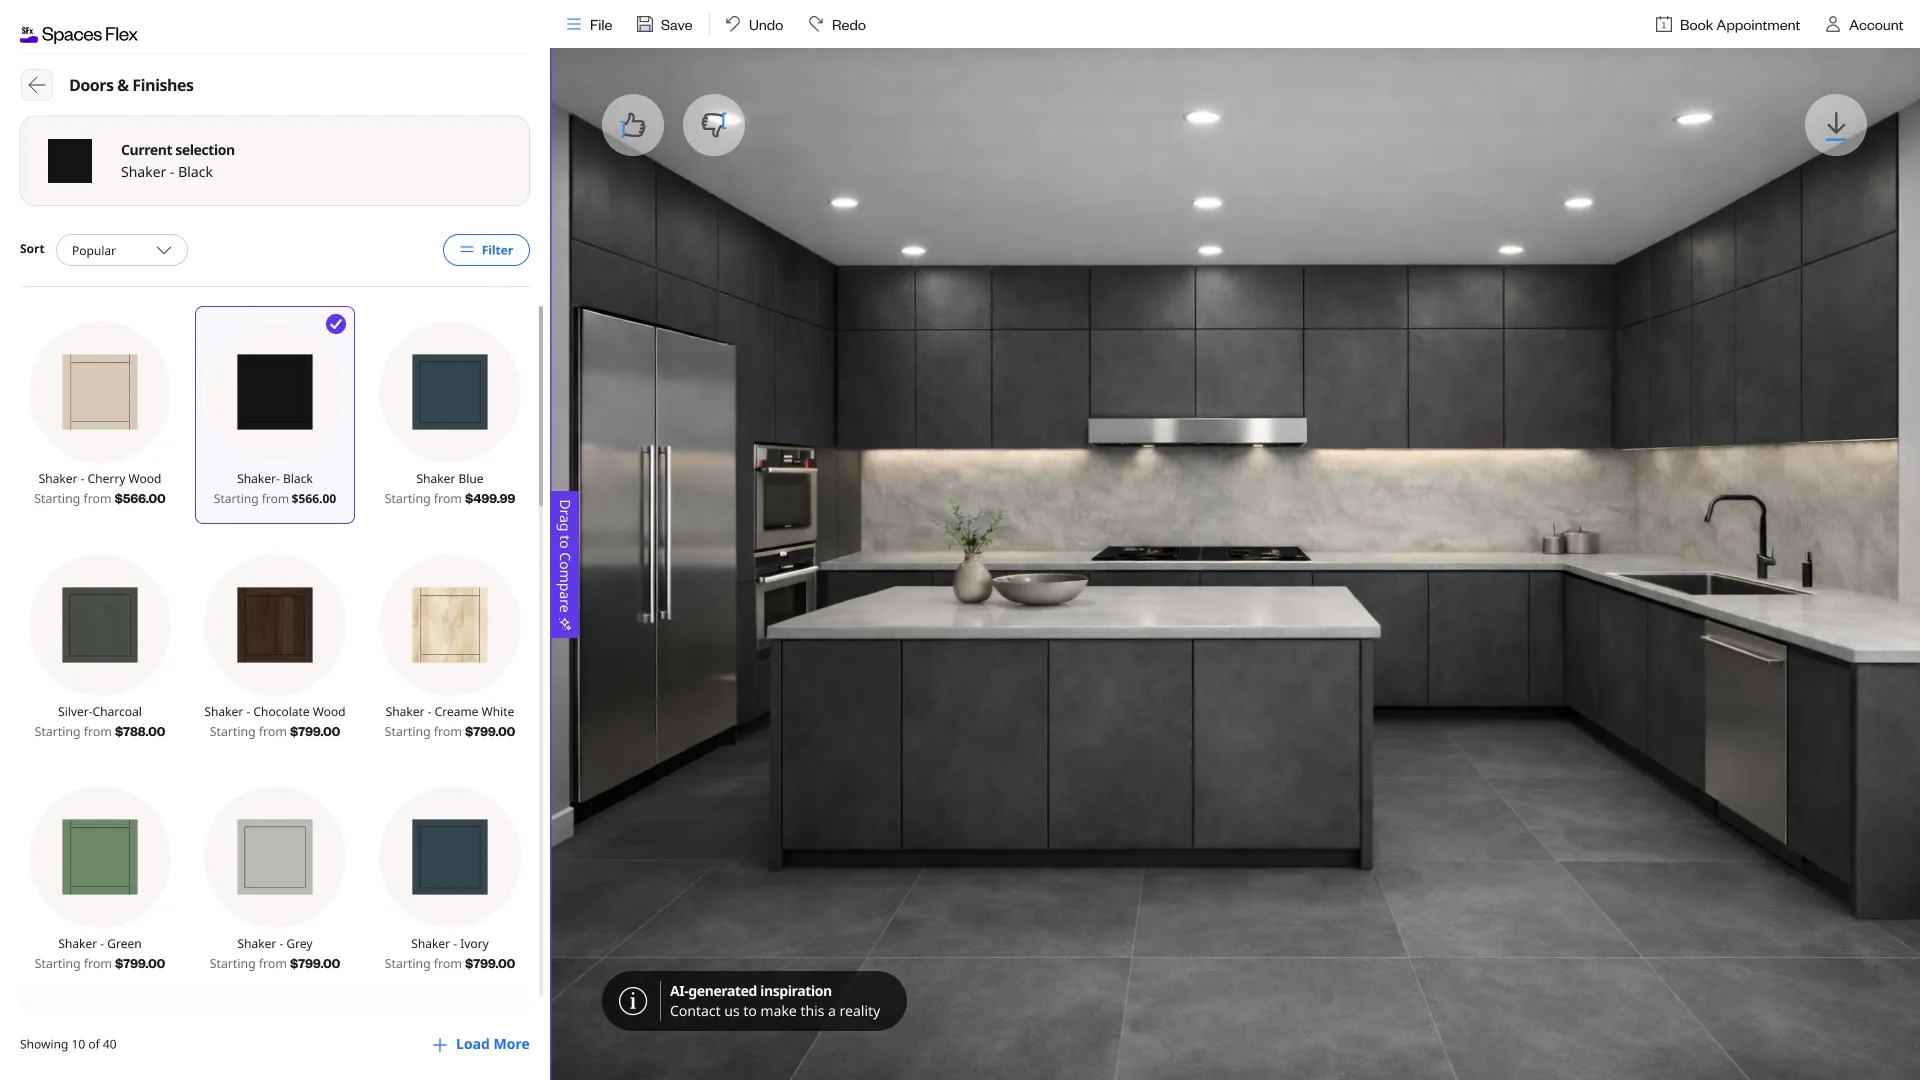Click Load More finishes
Viewport: 1920px width, 1080px height.
click(x=481, y=1044)
